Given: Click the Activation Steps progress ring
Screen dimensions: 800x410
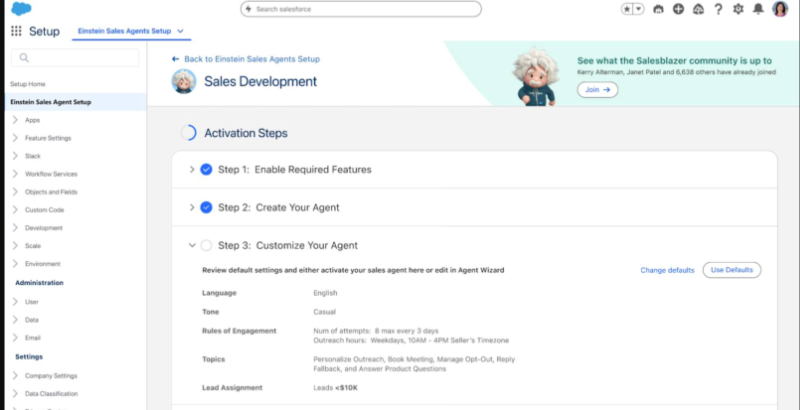Looking at the screenshot, I should [188, 133].
